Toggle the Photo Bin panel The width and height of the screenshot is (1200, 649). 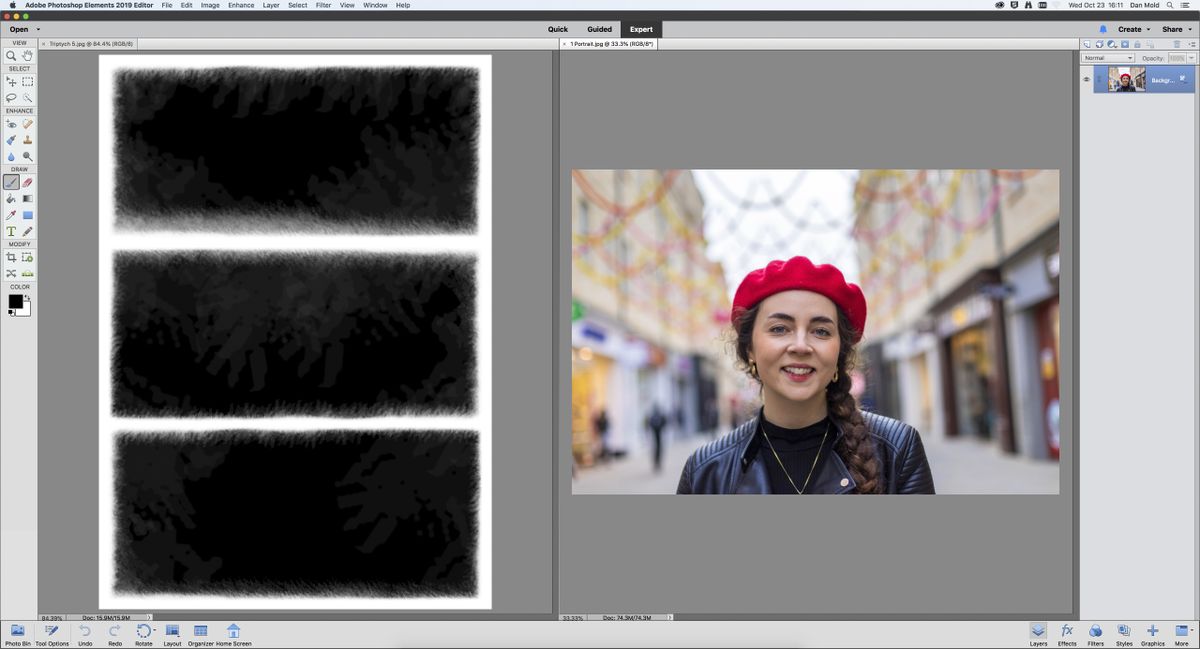[x=19, y=632]
